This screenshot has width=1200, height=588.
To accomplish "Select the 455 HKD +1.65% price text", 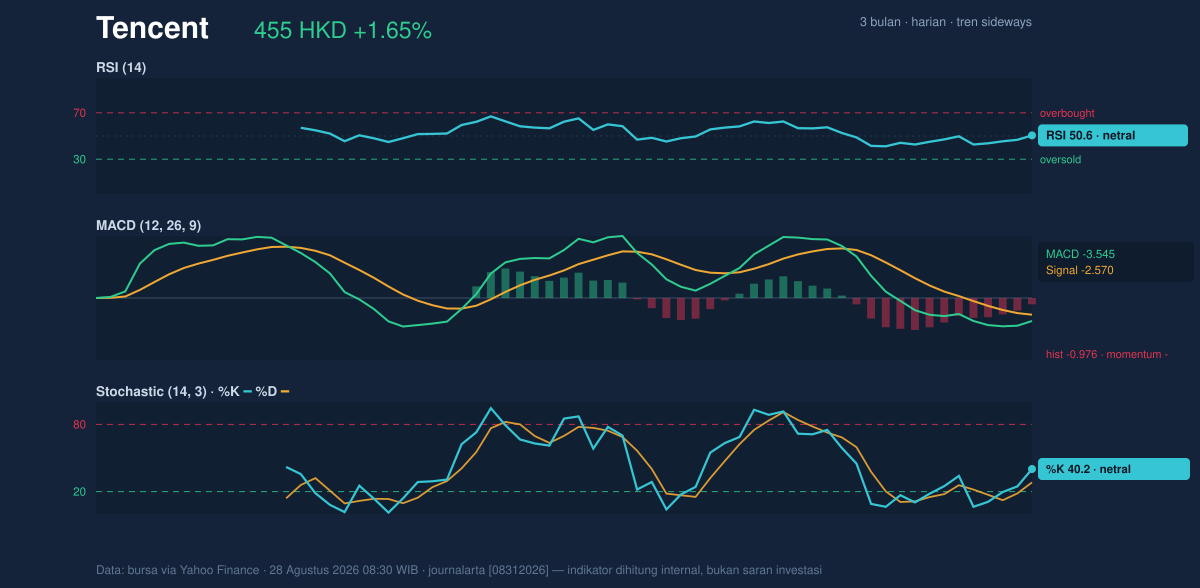I will 343,31.
